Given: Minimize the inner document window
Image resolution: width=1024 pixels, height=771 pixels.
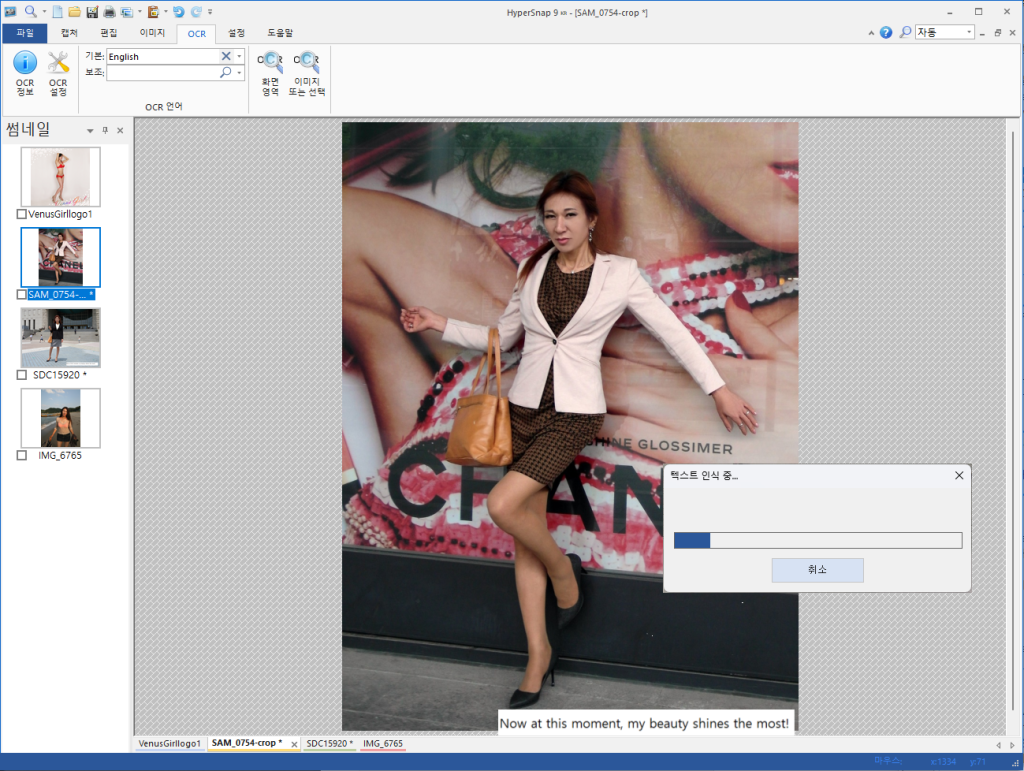Looking at the screenshot, I should click(x=982, y=33).
